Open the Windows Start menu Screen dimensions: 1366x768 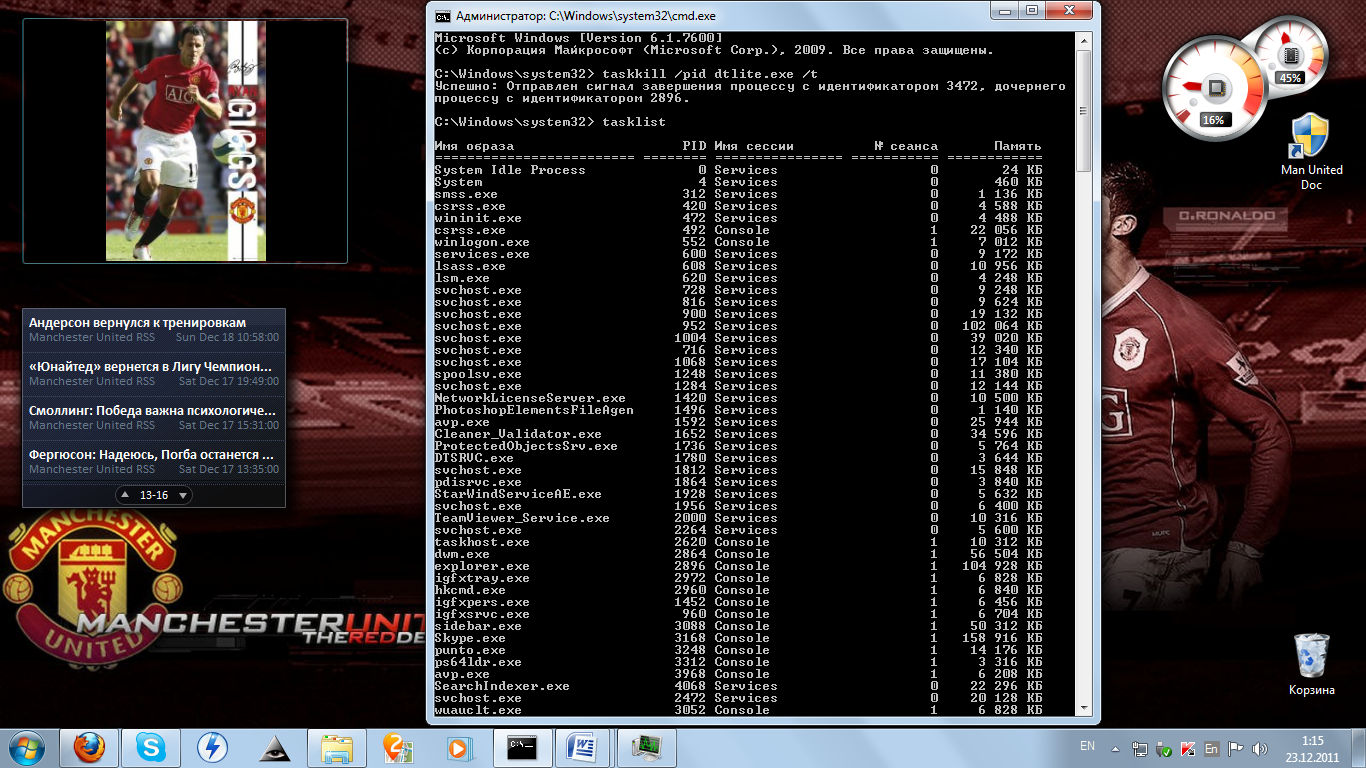click(27, 747)
